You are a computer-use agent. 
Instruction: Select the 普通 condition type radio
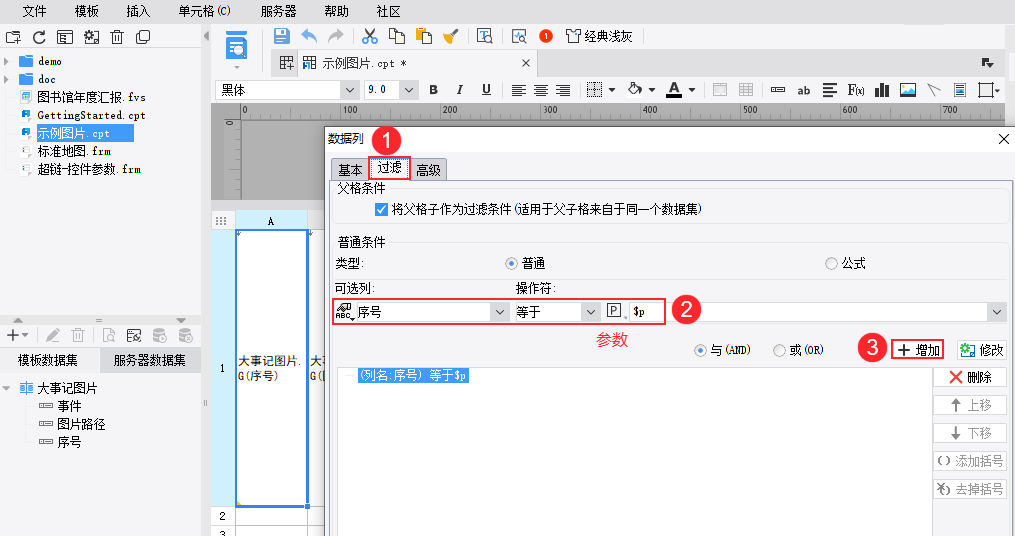[511, 263]
